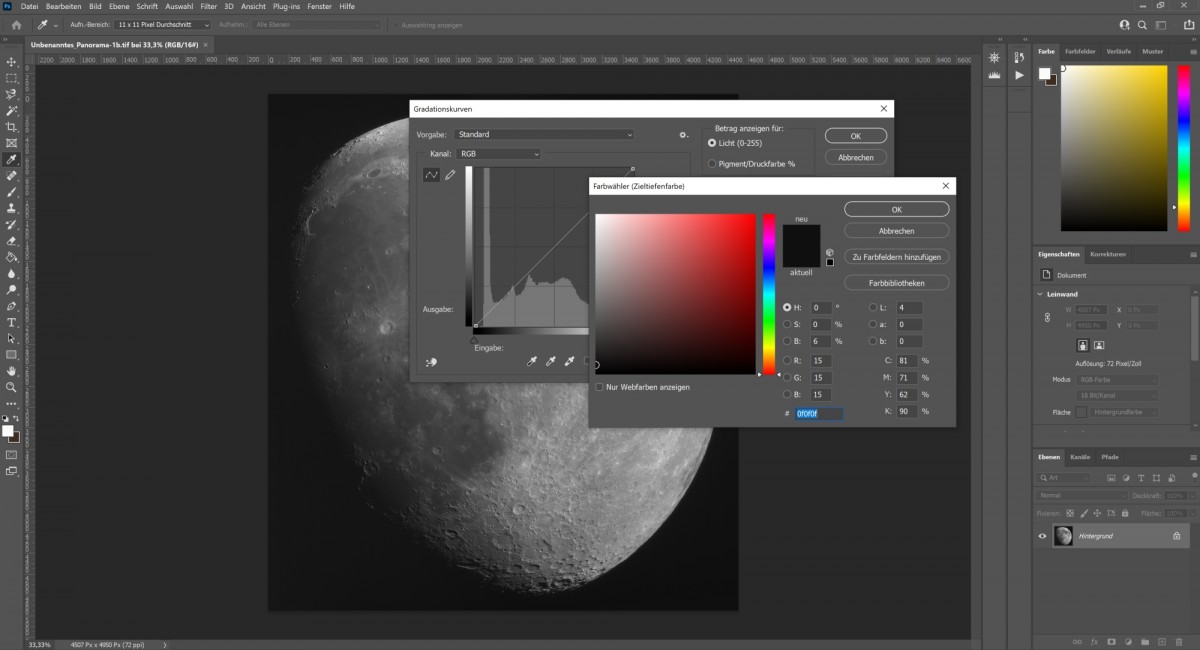Click the hex color code field
Image resolution: width=1200 pixels, height=650 pixels.
[819, 413]
